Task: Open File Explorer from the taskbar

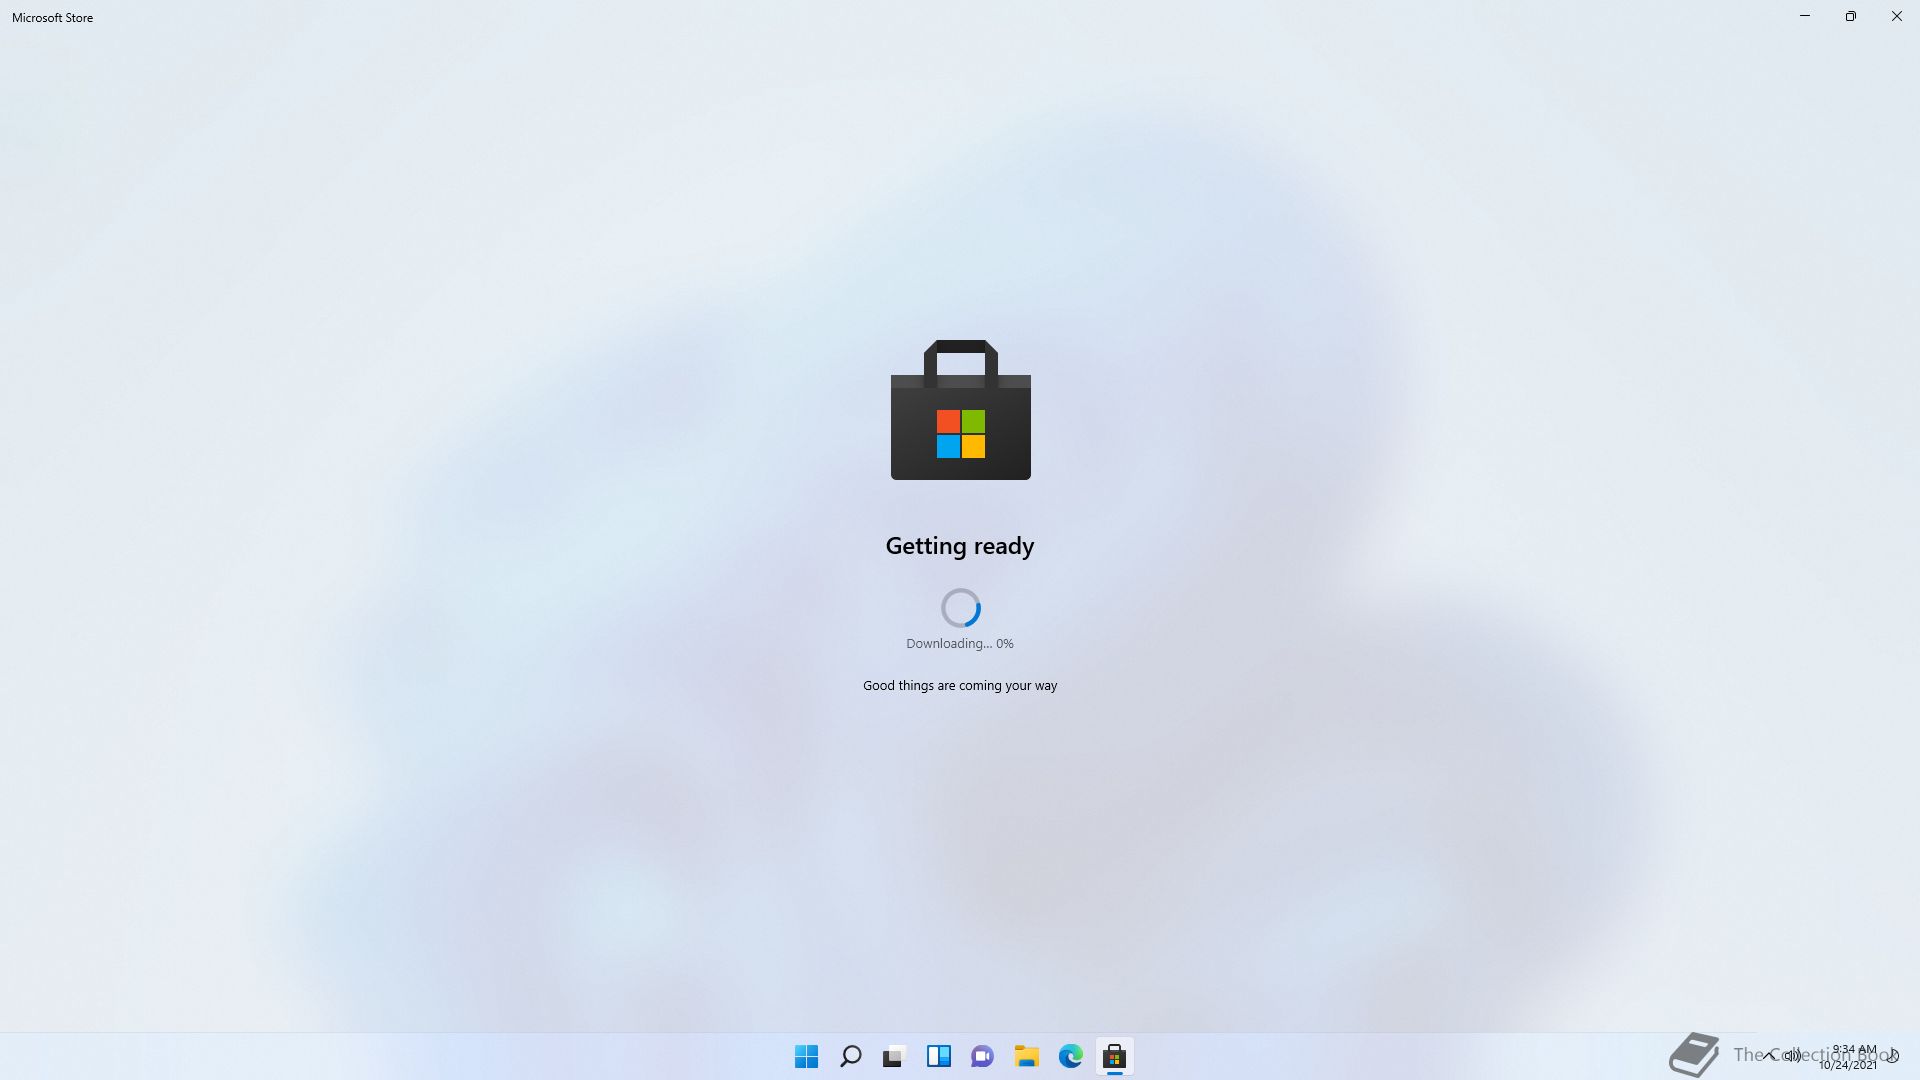Action: (x=1026, y=1056)
